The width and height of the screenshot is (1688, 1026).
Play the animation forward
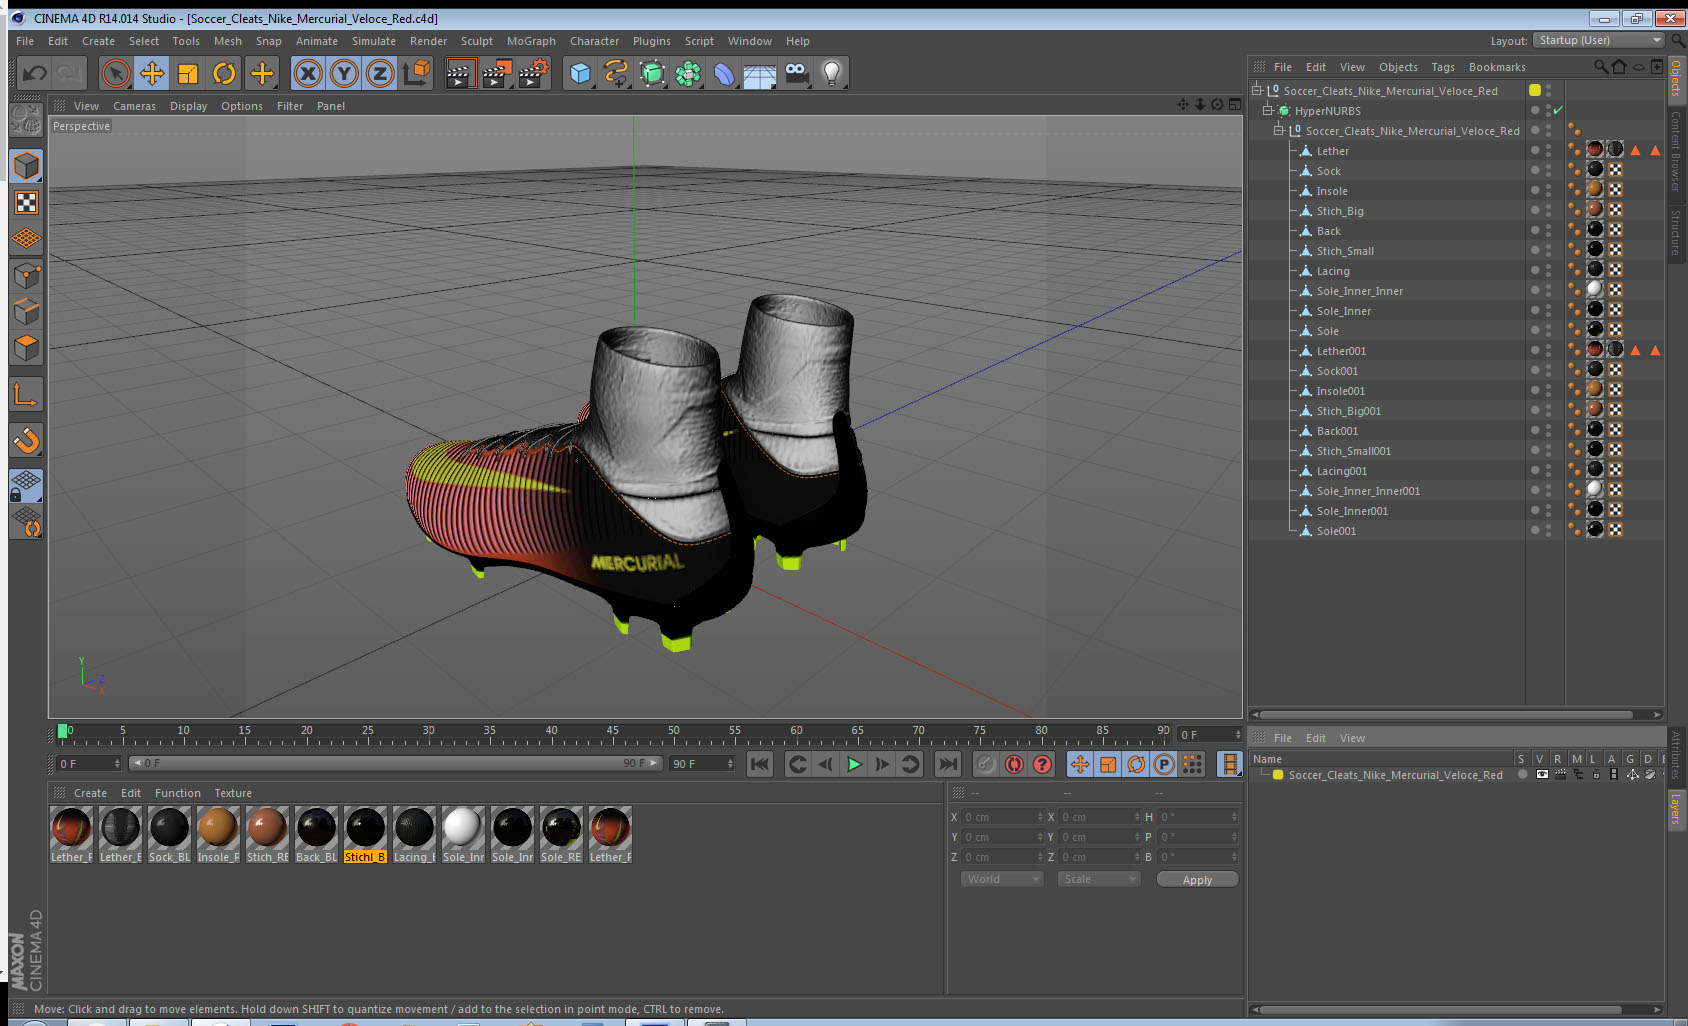point(854,764)
